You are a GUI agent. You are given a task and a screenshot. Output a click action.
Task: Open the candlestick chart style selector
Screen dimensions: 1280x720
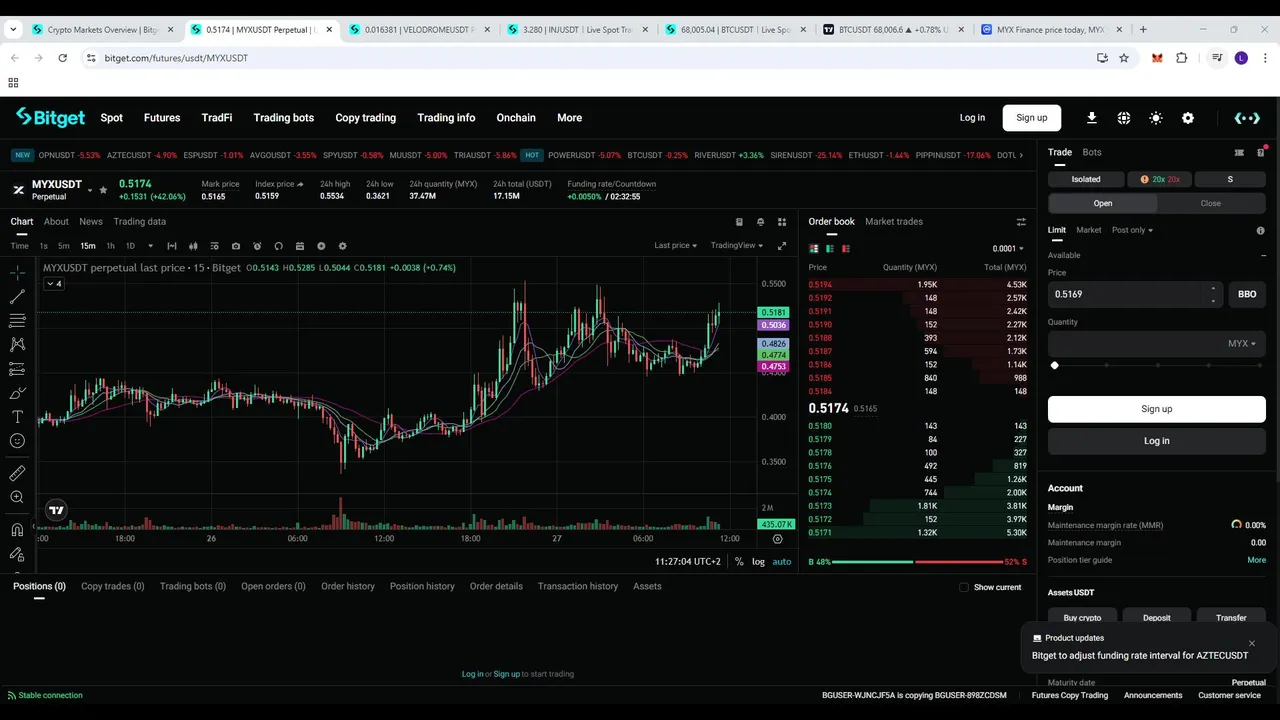pyautogui.click(x=193, y=246)
